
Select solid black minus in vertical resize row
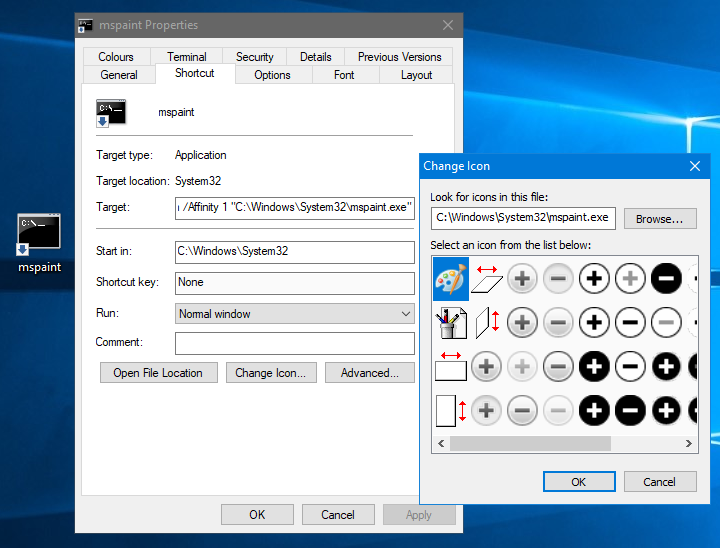[630, 411]
